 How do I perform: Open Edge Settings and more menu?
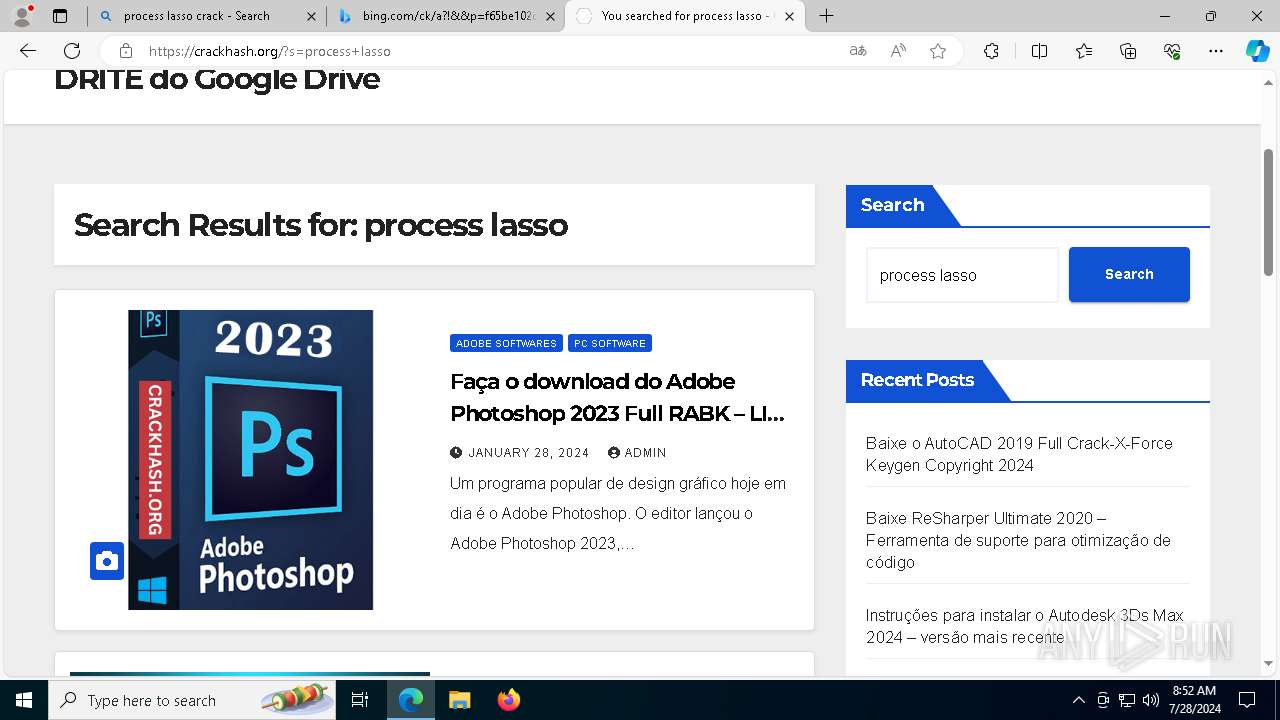[1216, 51]
